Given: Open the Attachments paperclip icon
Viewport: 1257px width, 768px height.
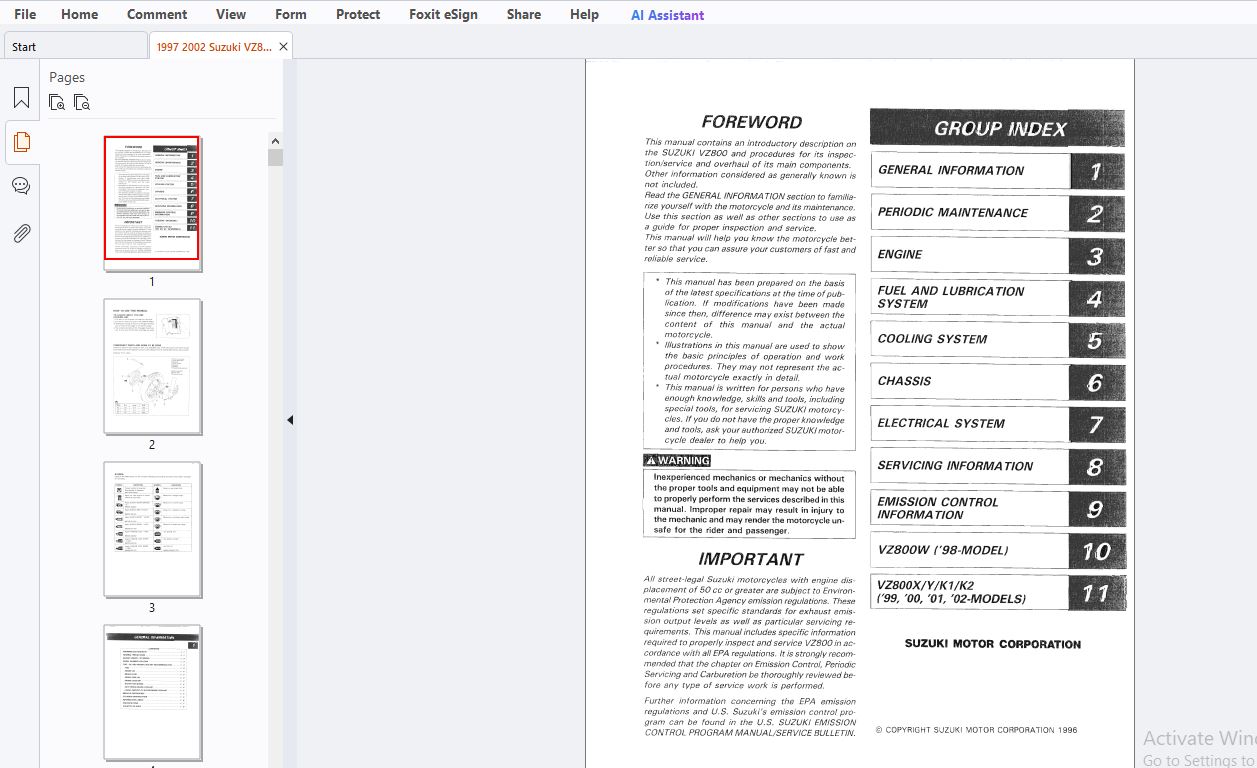Looking at the screenshot, I should (x=21, y=233).
